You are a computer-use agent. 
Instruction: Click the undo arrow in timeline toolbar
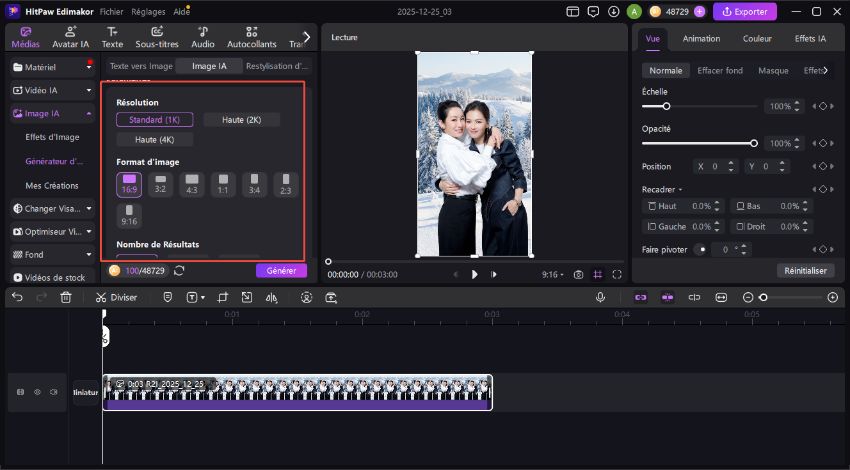17,297
